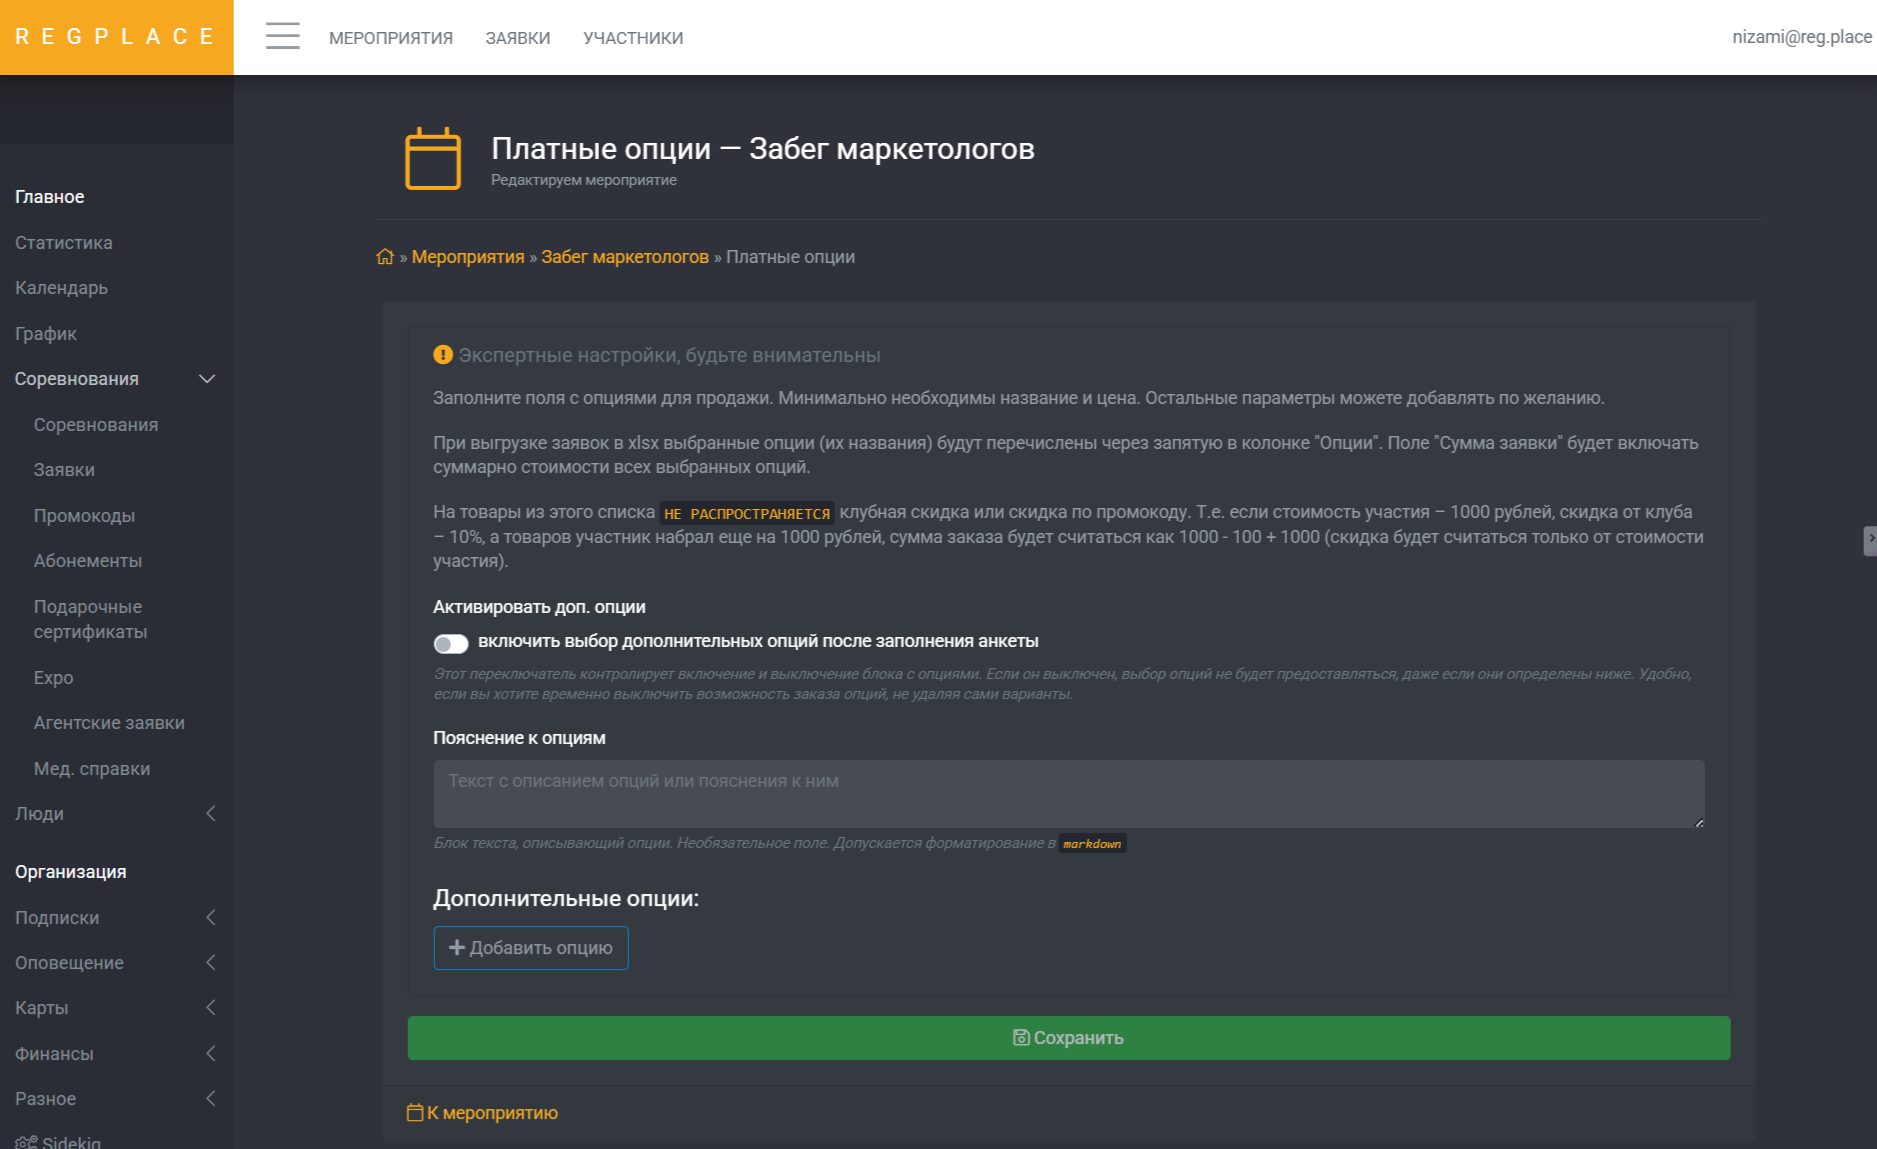This screenshot has width=1877, height=1149.
Task: Click the orange warning exclamation icon
Action: coord(443,355)
